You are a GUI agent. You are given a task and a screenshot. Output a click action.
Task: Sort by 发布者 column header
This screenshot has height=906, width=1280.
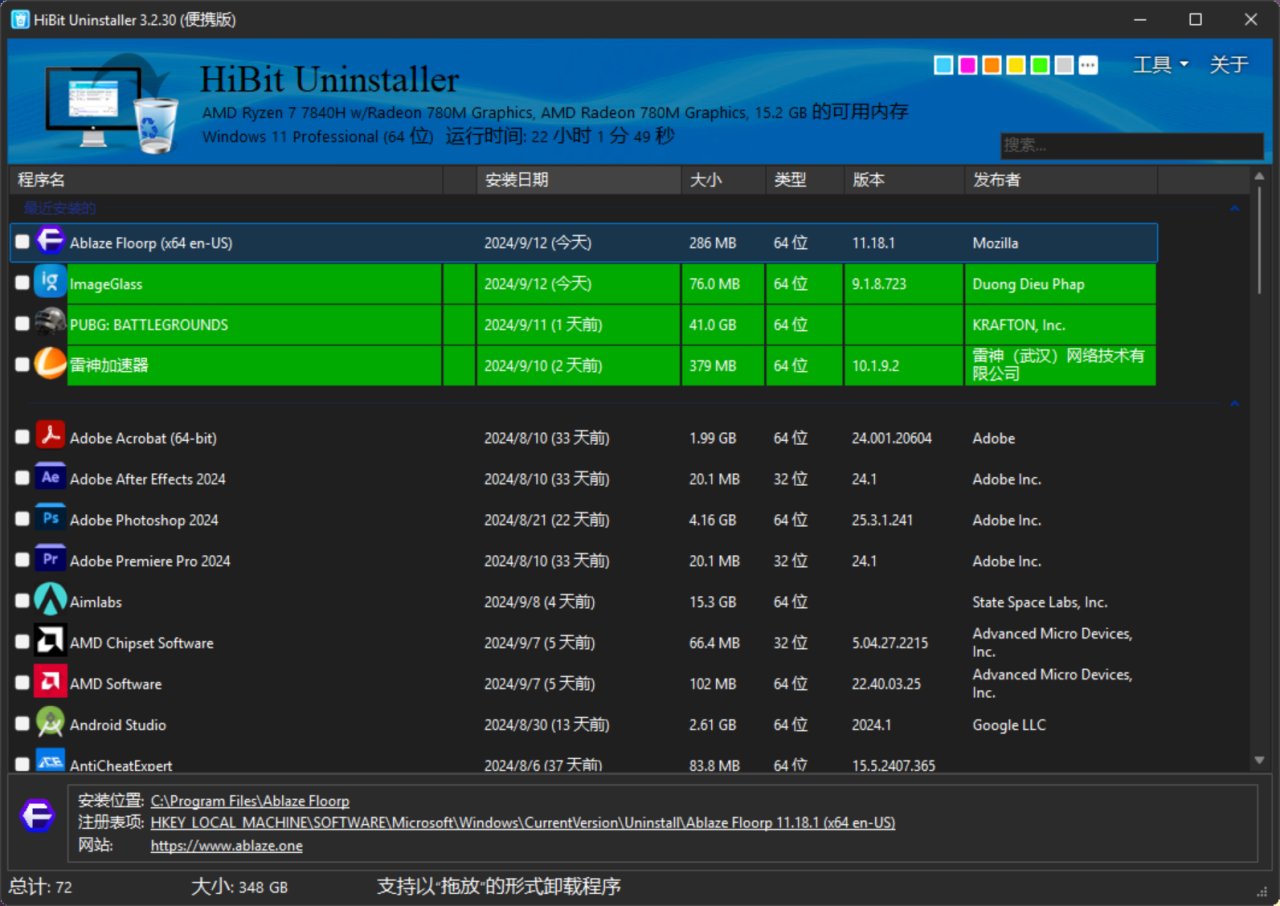tap(1061, 180)
